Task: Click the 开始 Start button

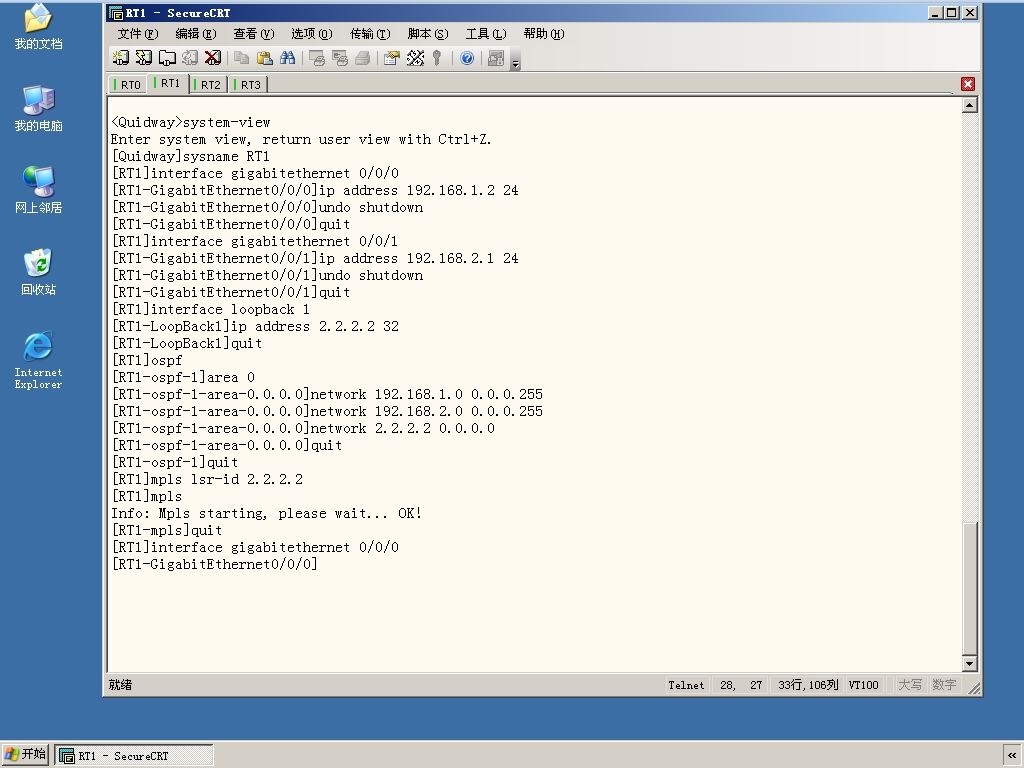Action: [x=25, y=754]
